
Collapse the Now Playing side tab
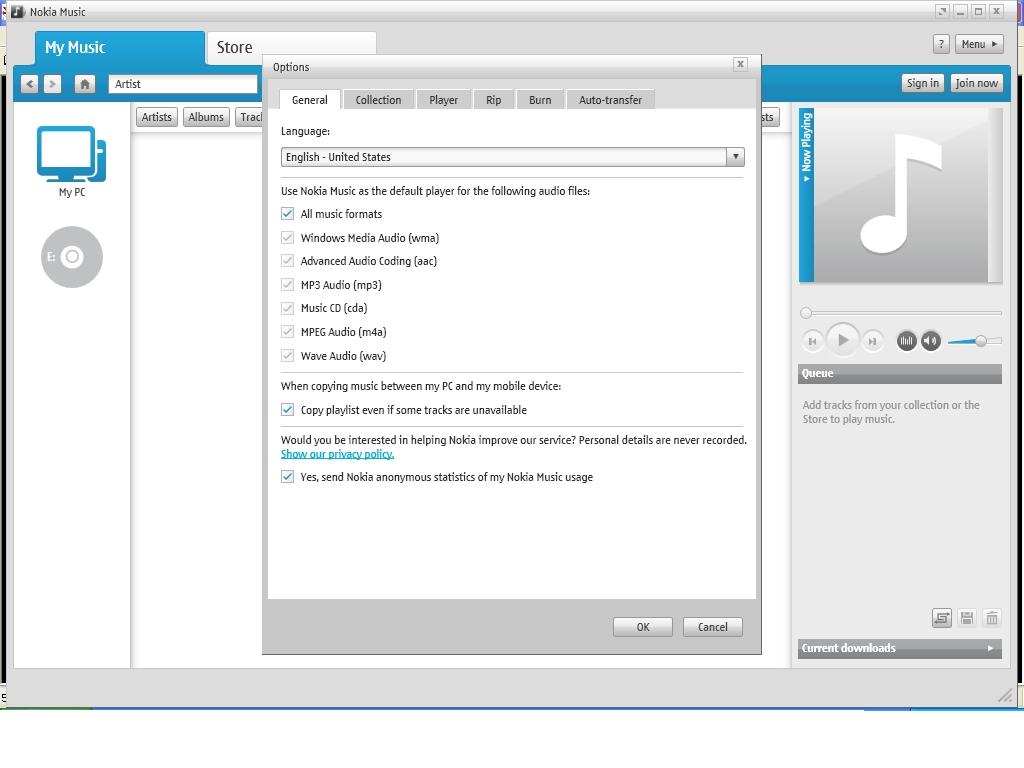coord(807,195)
